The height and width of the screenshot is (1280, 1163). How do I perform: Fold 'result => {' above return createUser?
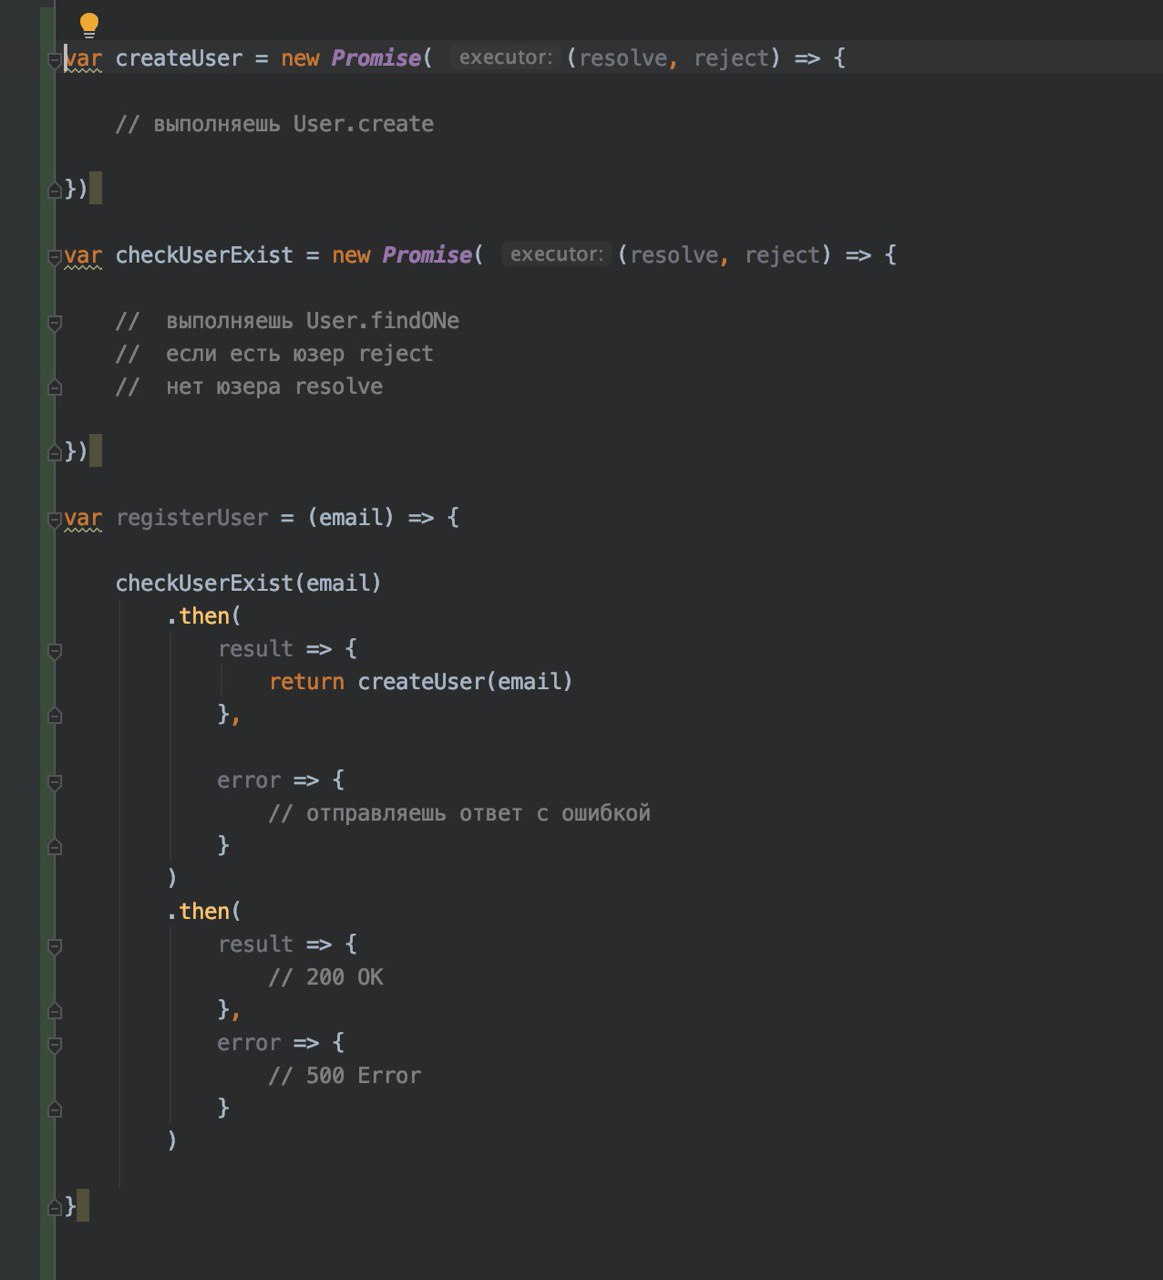55,651
